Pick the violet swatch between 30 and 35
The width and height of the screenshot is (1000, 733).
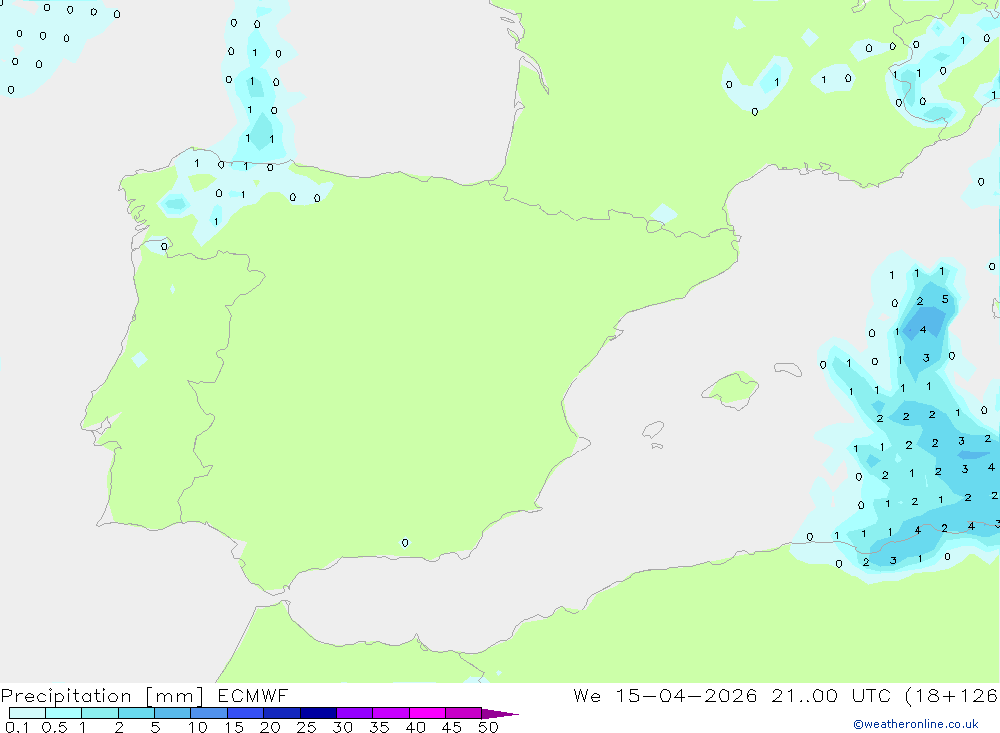[354, 713]
